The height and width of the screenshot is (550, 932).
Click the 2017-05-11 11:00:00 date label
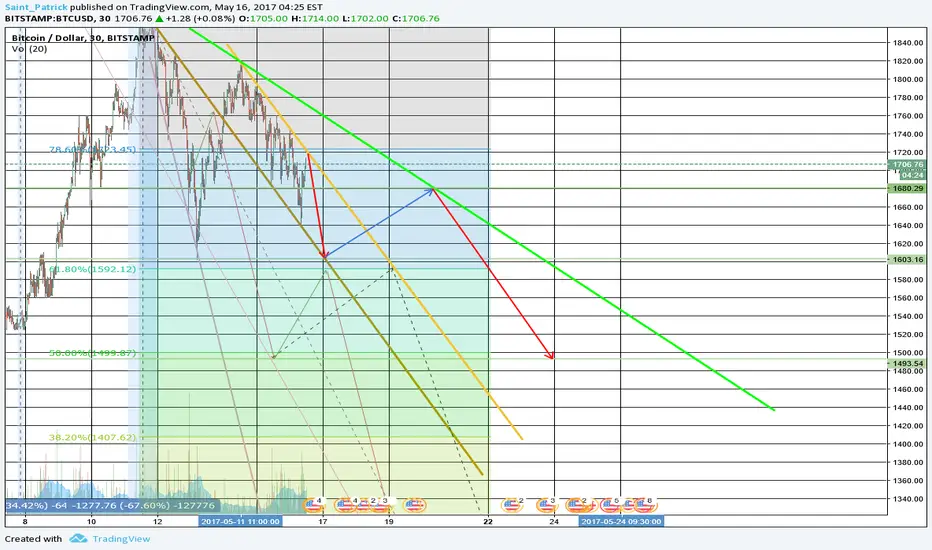[240, 521]
